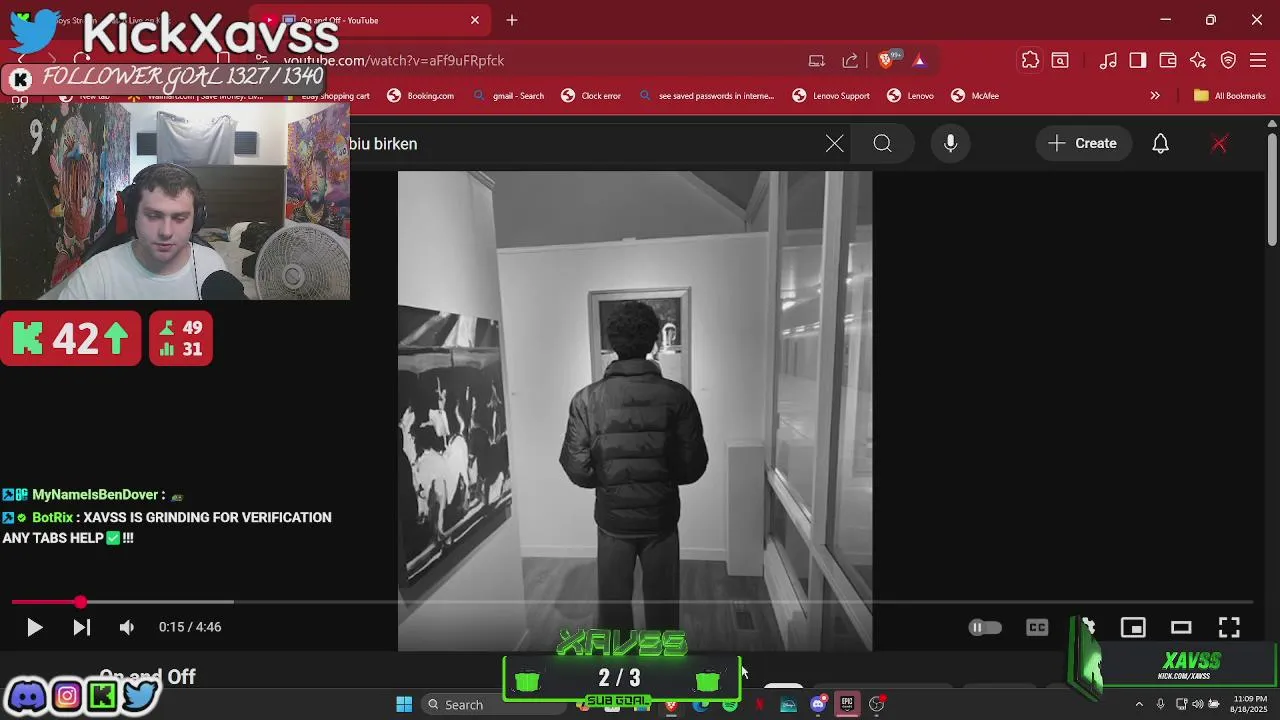Open YouTube notifications bell

[1161, 144]
